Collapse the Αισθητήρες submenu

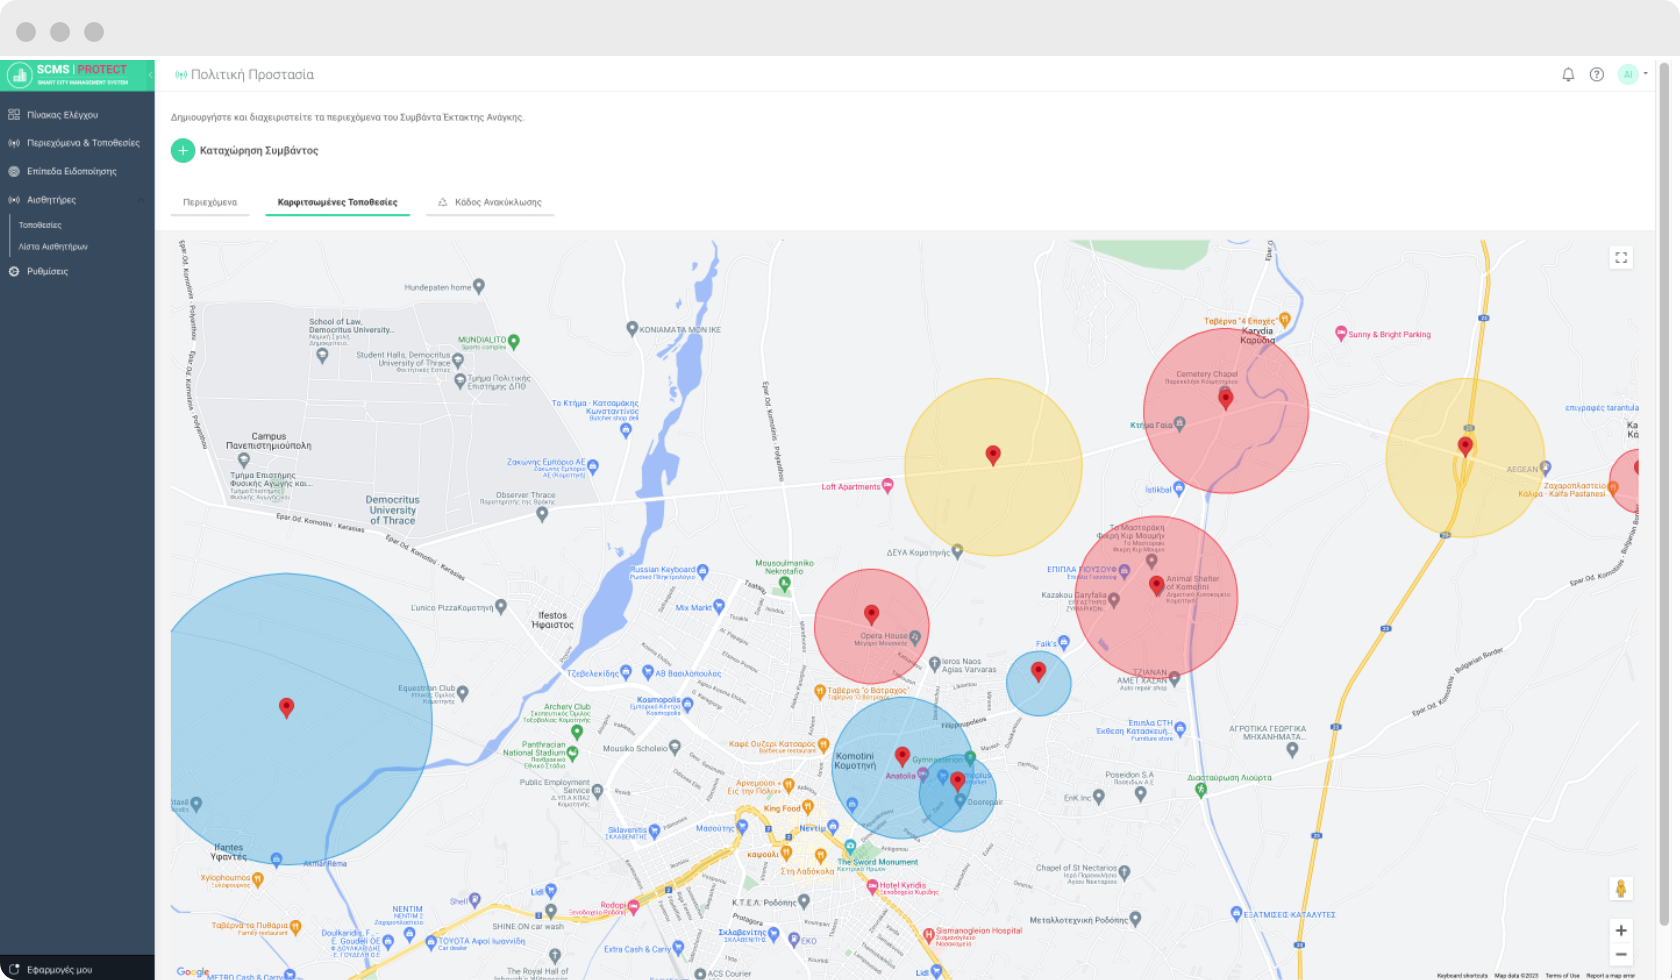pyautogui.click(x=141, y=200)
